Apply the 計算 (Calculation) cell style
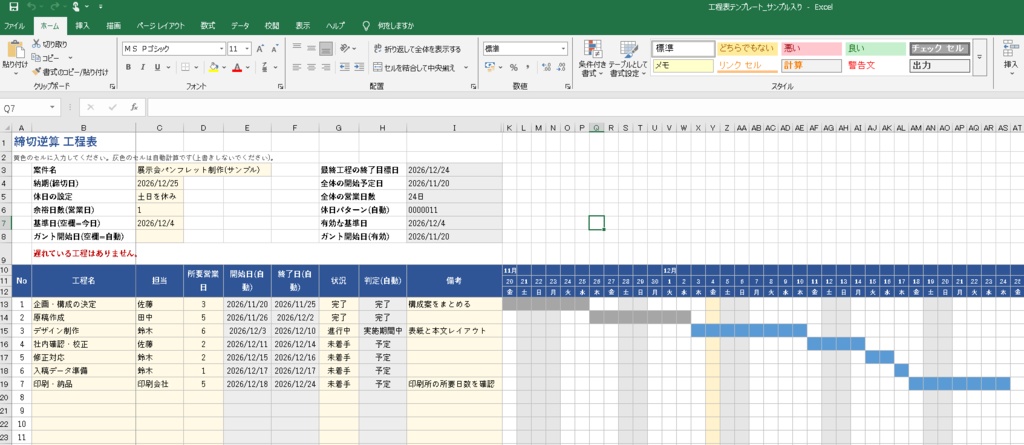Screen dimensions: 1024x445 click(x=811, y=65)
